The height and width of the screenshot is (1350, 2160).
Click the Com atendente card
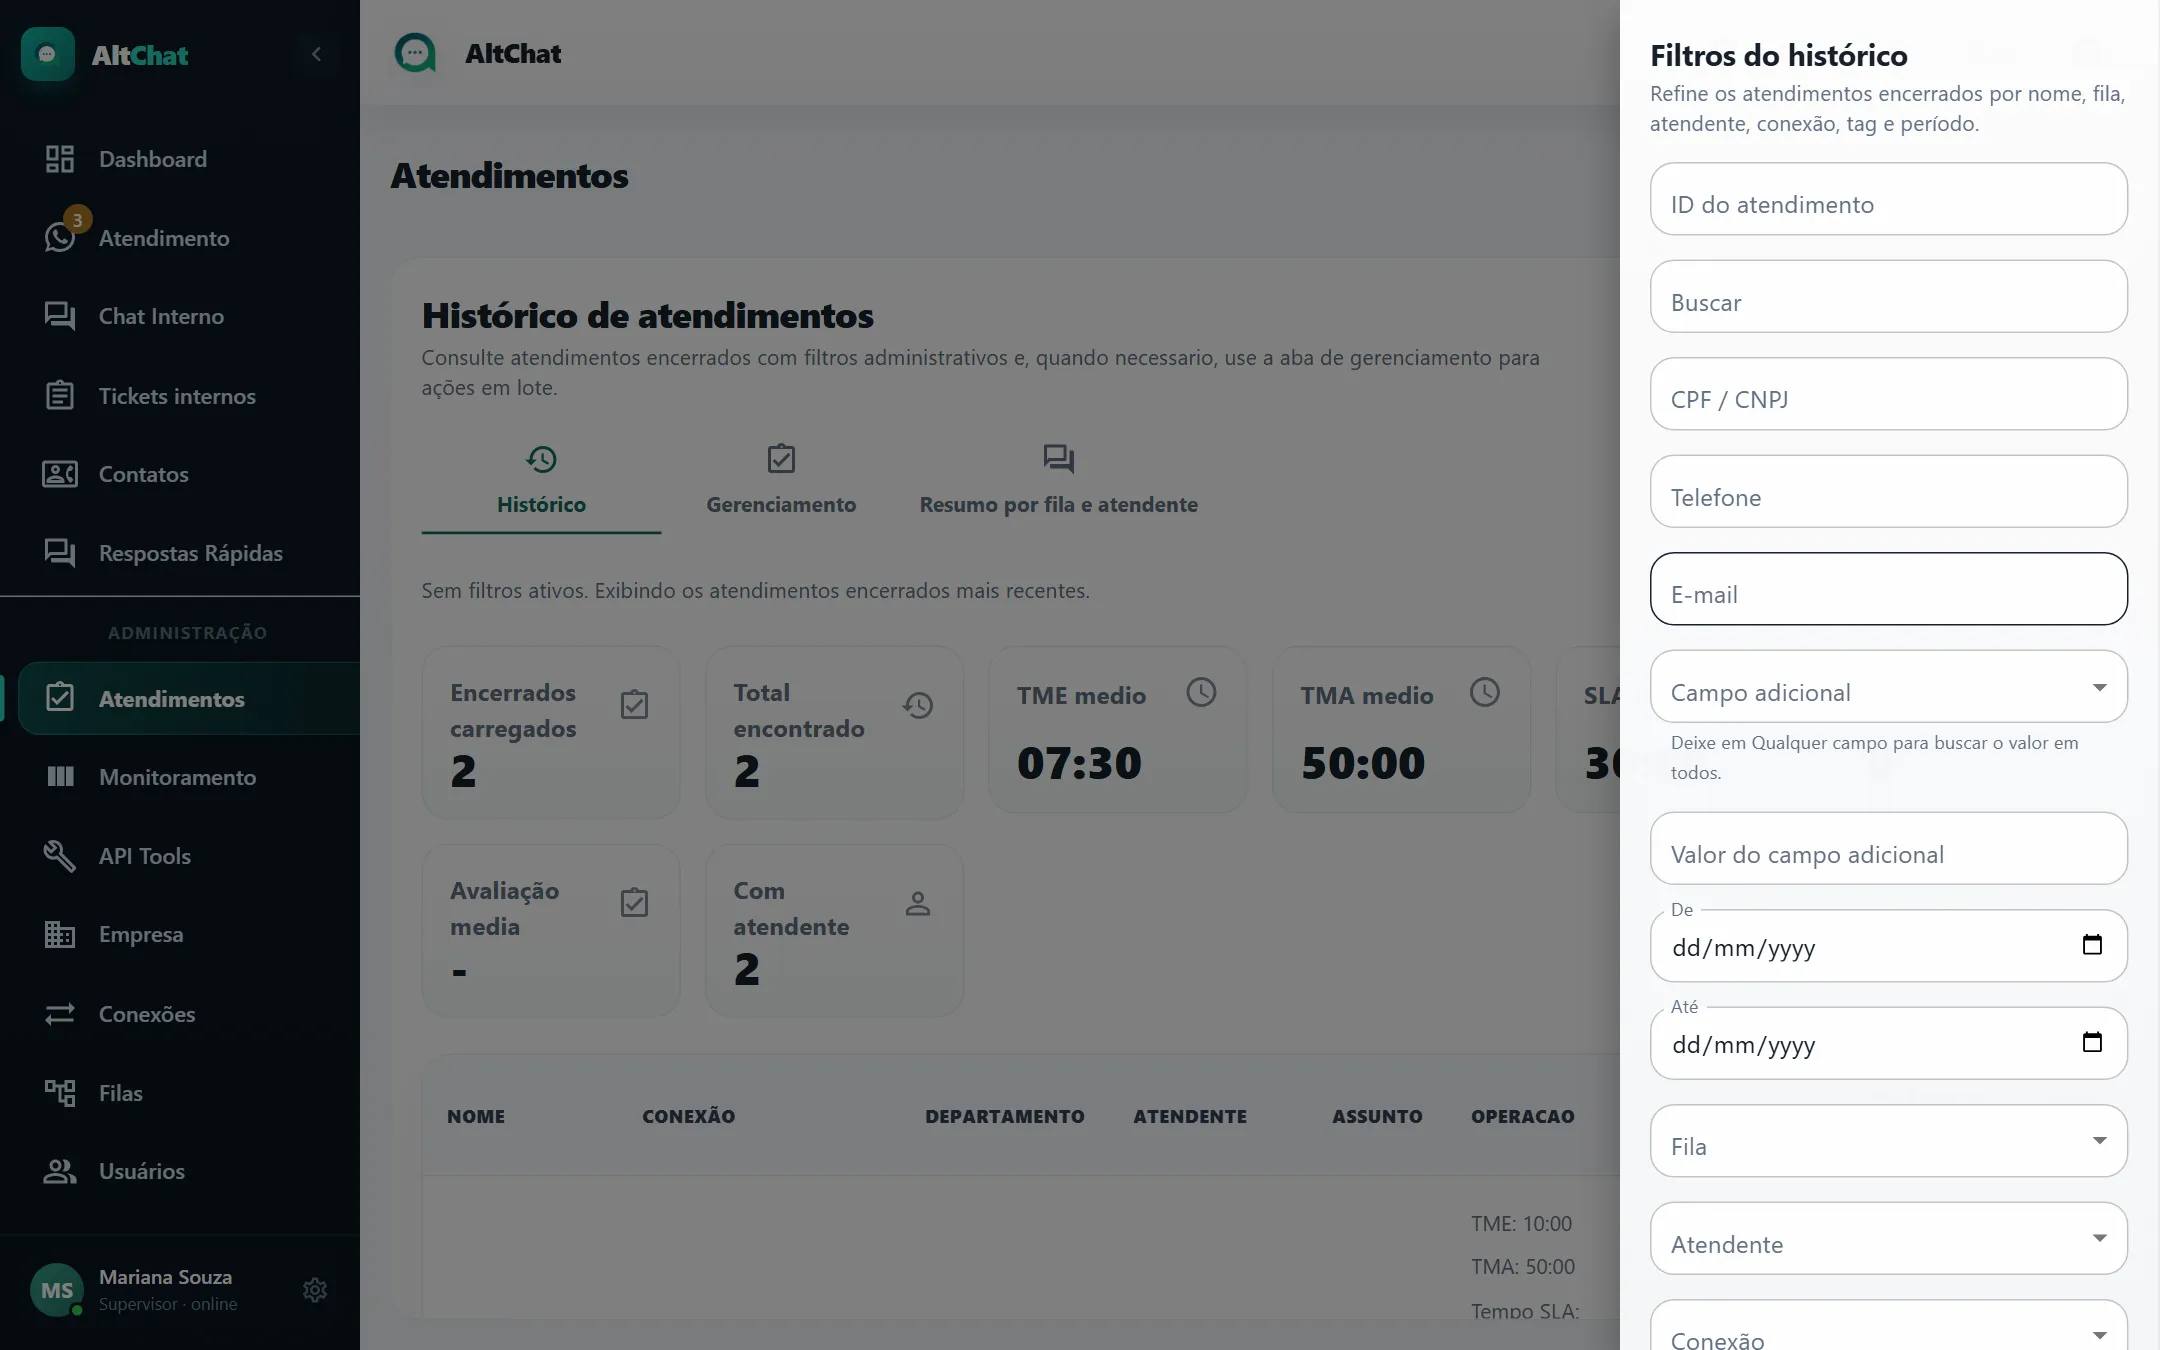[x=834, y=931]
